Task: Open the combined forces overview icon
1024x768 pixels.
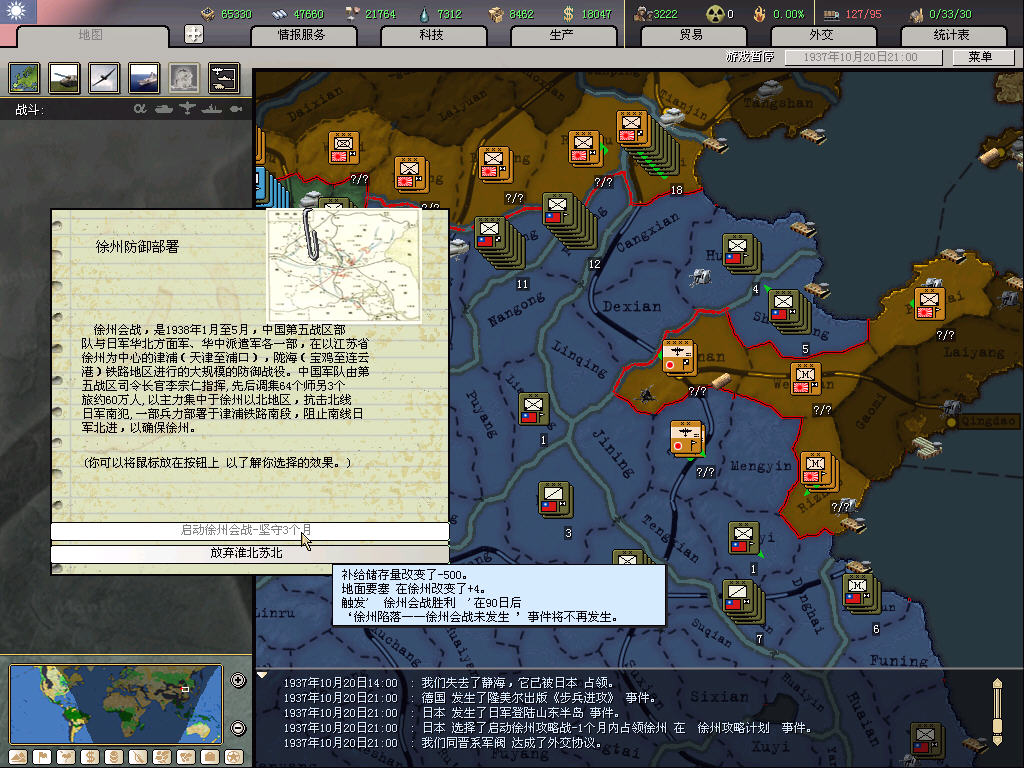Action: coord(223,78)
